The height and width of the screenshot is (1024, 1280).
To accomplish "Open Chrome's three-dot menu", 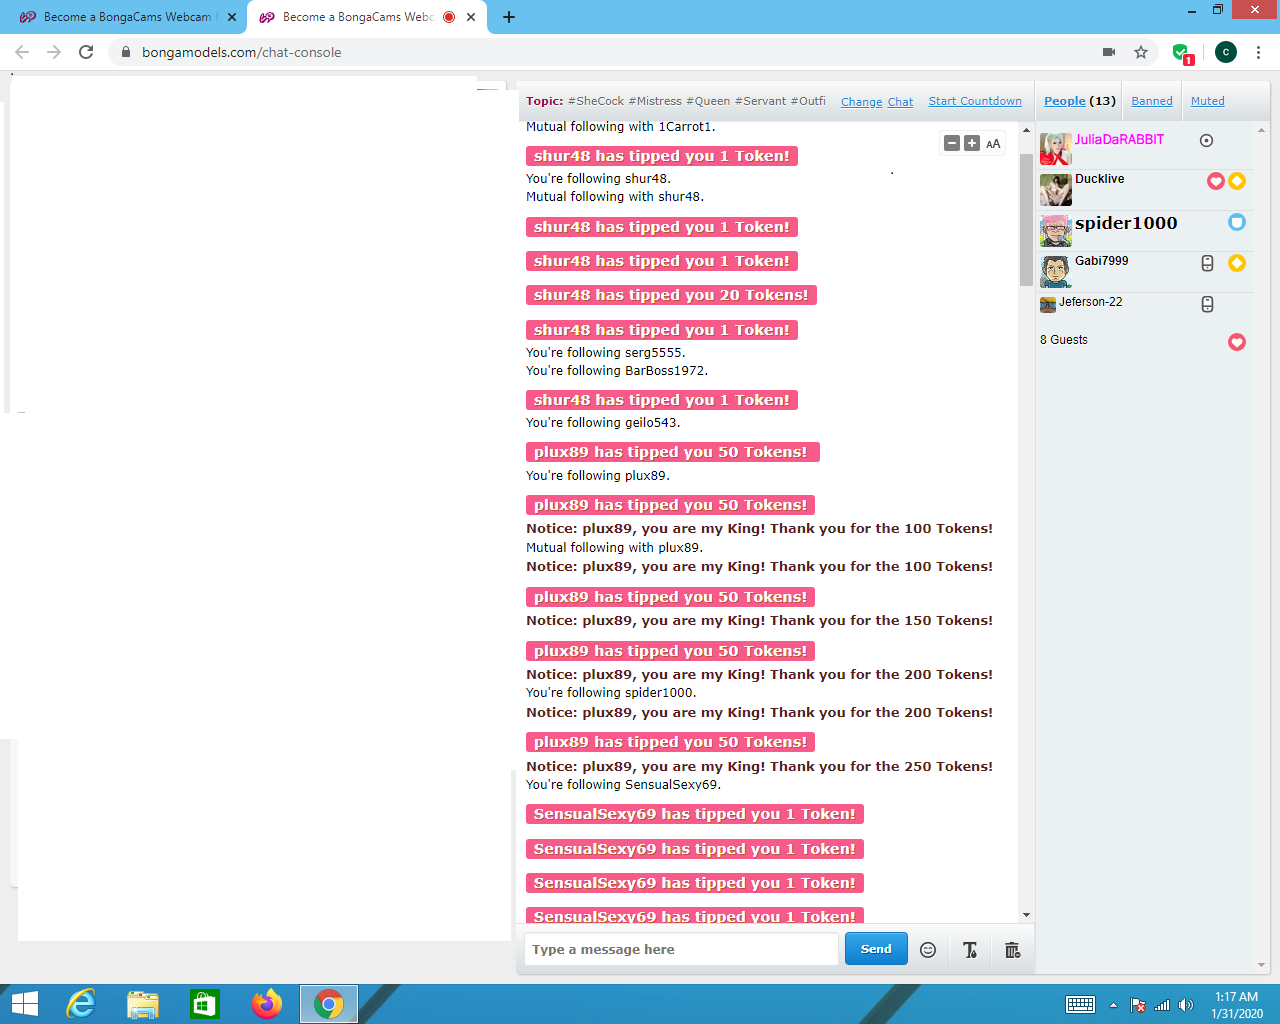I will [1258, 52].
